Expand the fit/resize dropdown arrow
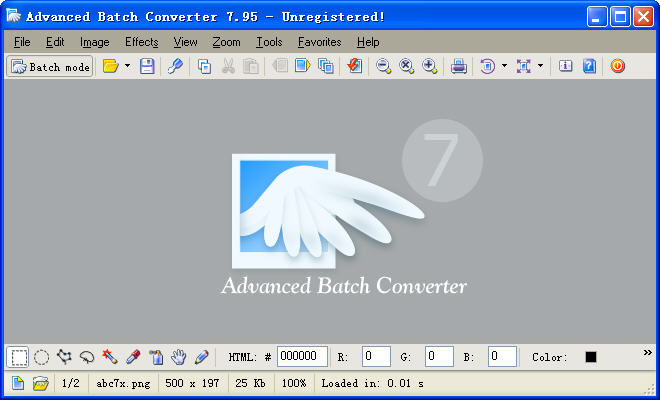The image size is (660, 400). pyautogui.click(x=540, y=66)
